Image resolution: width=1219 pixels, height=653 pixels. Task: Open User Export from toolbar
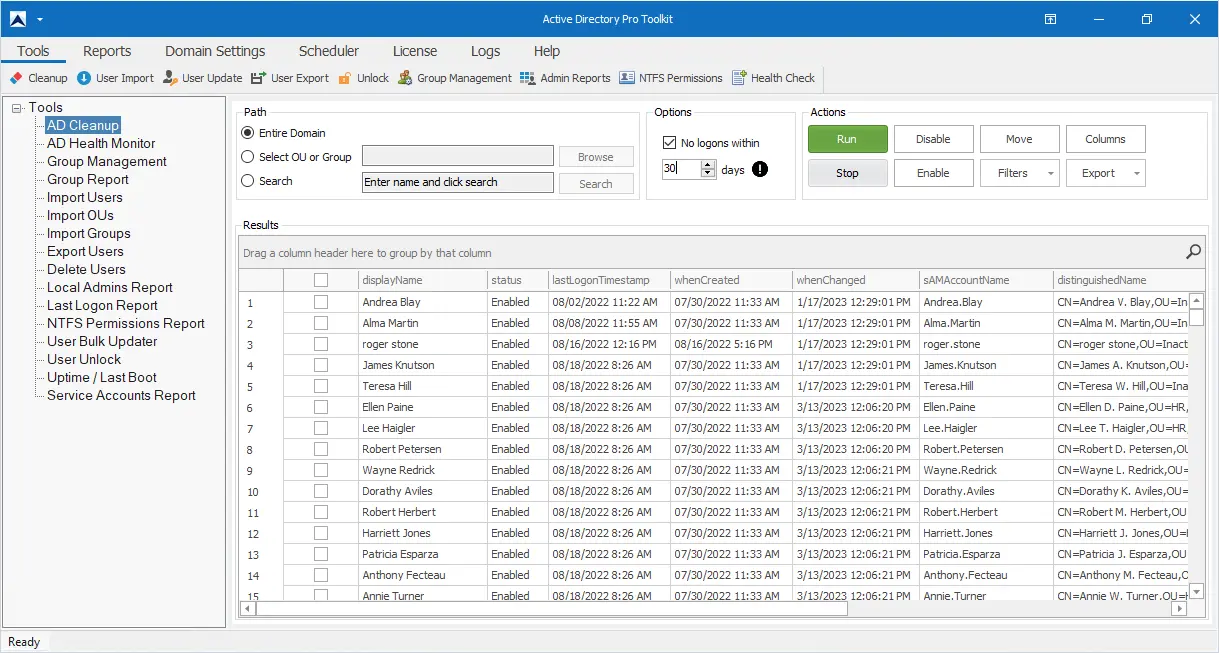pos(289,78)
